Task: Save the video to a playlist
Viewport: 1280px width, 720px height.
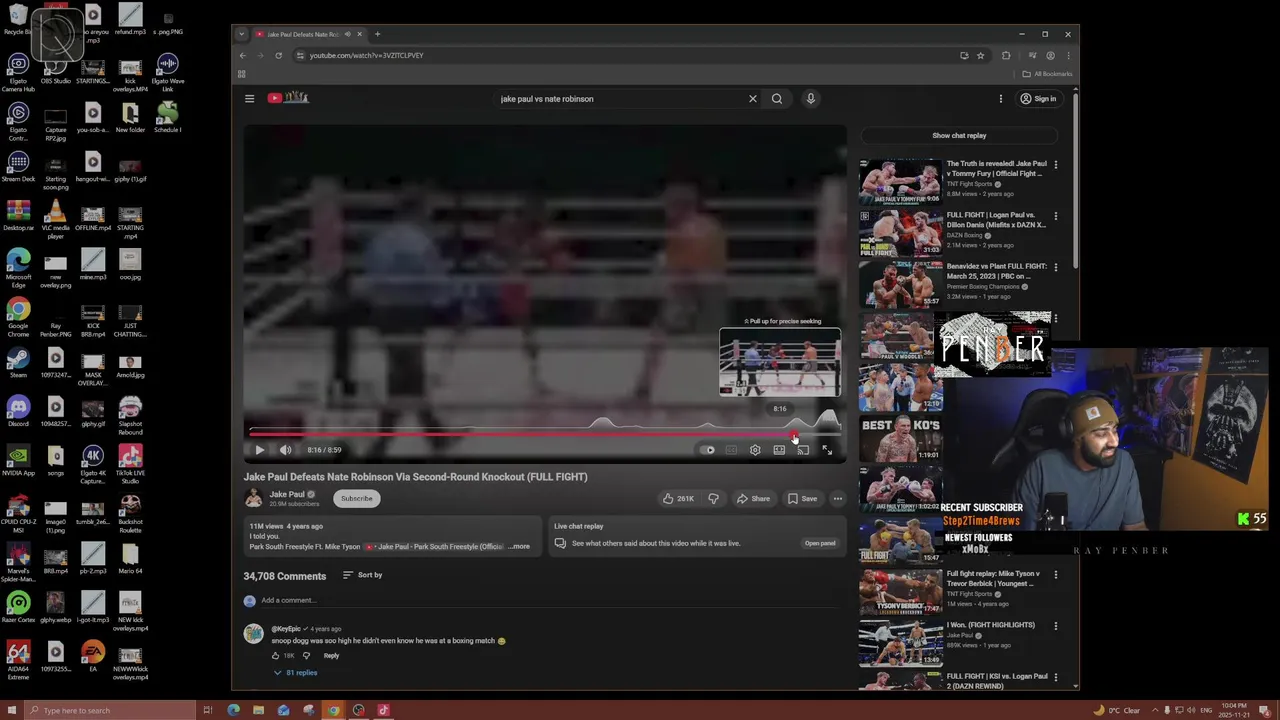Action: [802, 499]
